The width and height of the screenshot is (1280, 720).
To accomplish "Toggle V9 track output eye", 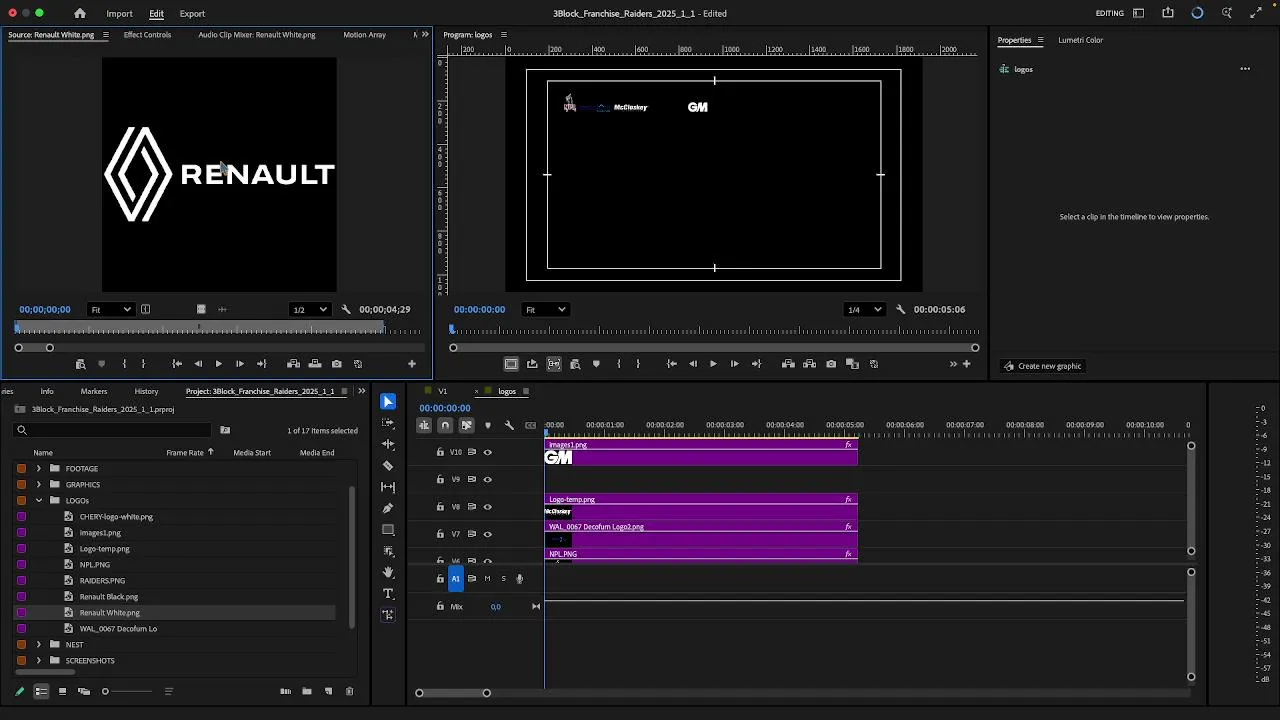I will tap(488, 479).
